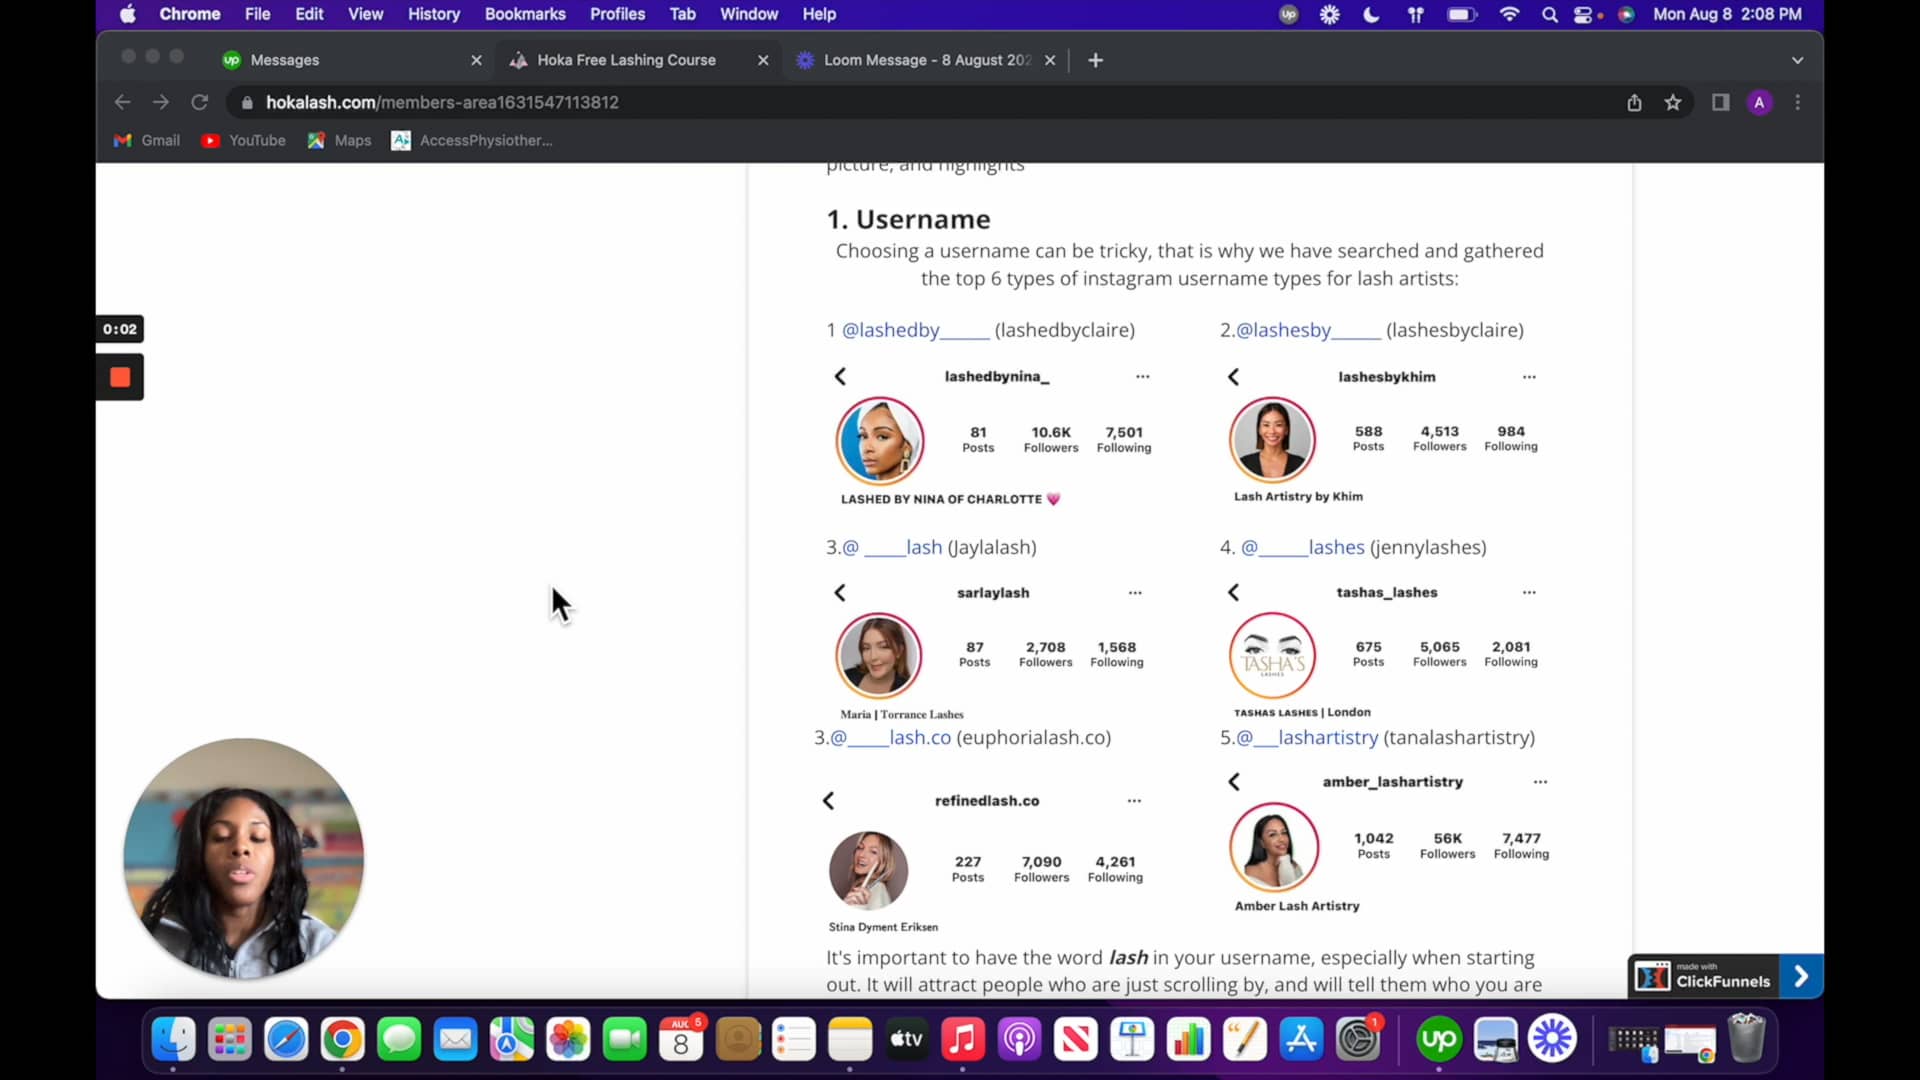Open the tab search chevron
Image resolution: width=1920 pixels, height=1080 pixels.
(1797, 60)
